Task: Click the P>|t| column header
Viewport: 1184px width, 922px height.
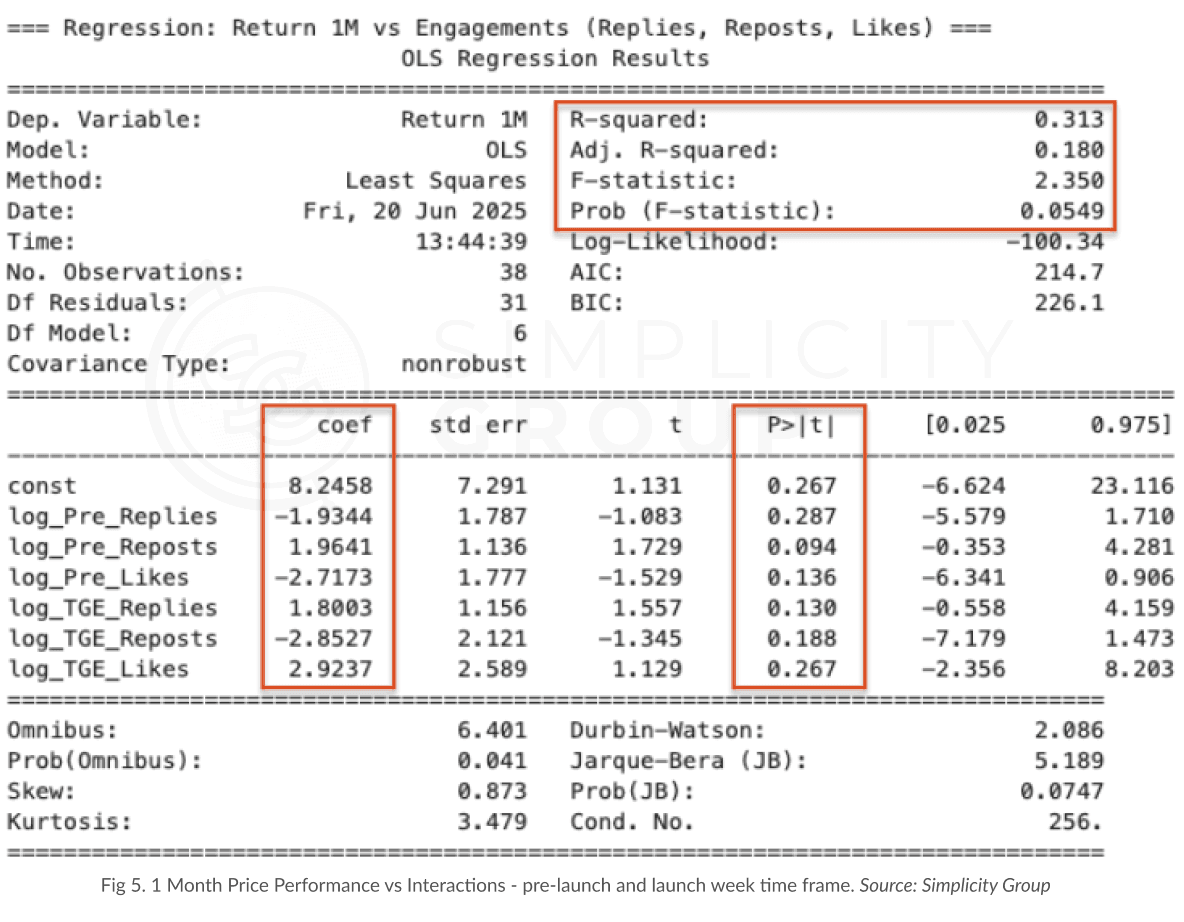Action: 801,424
